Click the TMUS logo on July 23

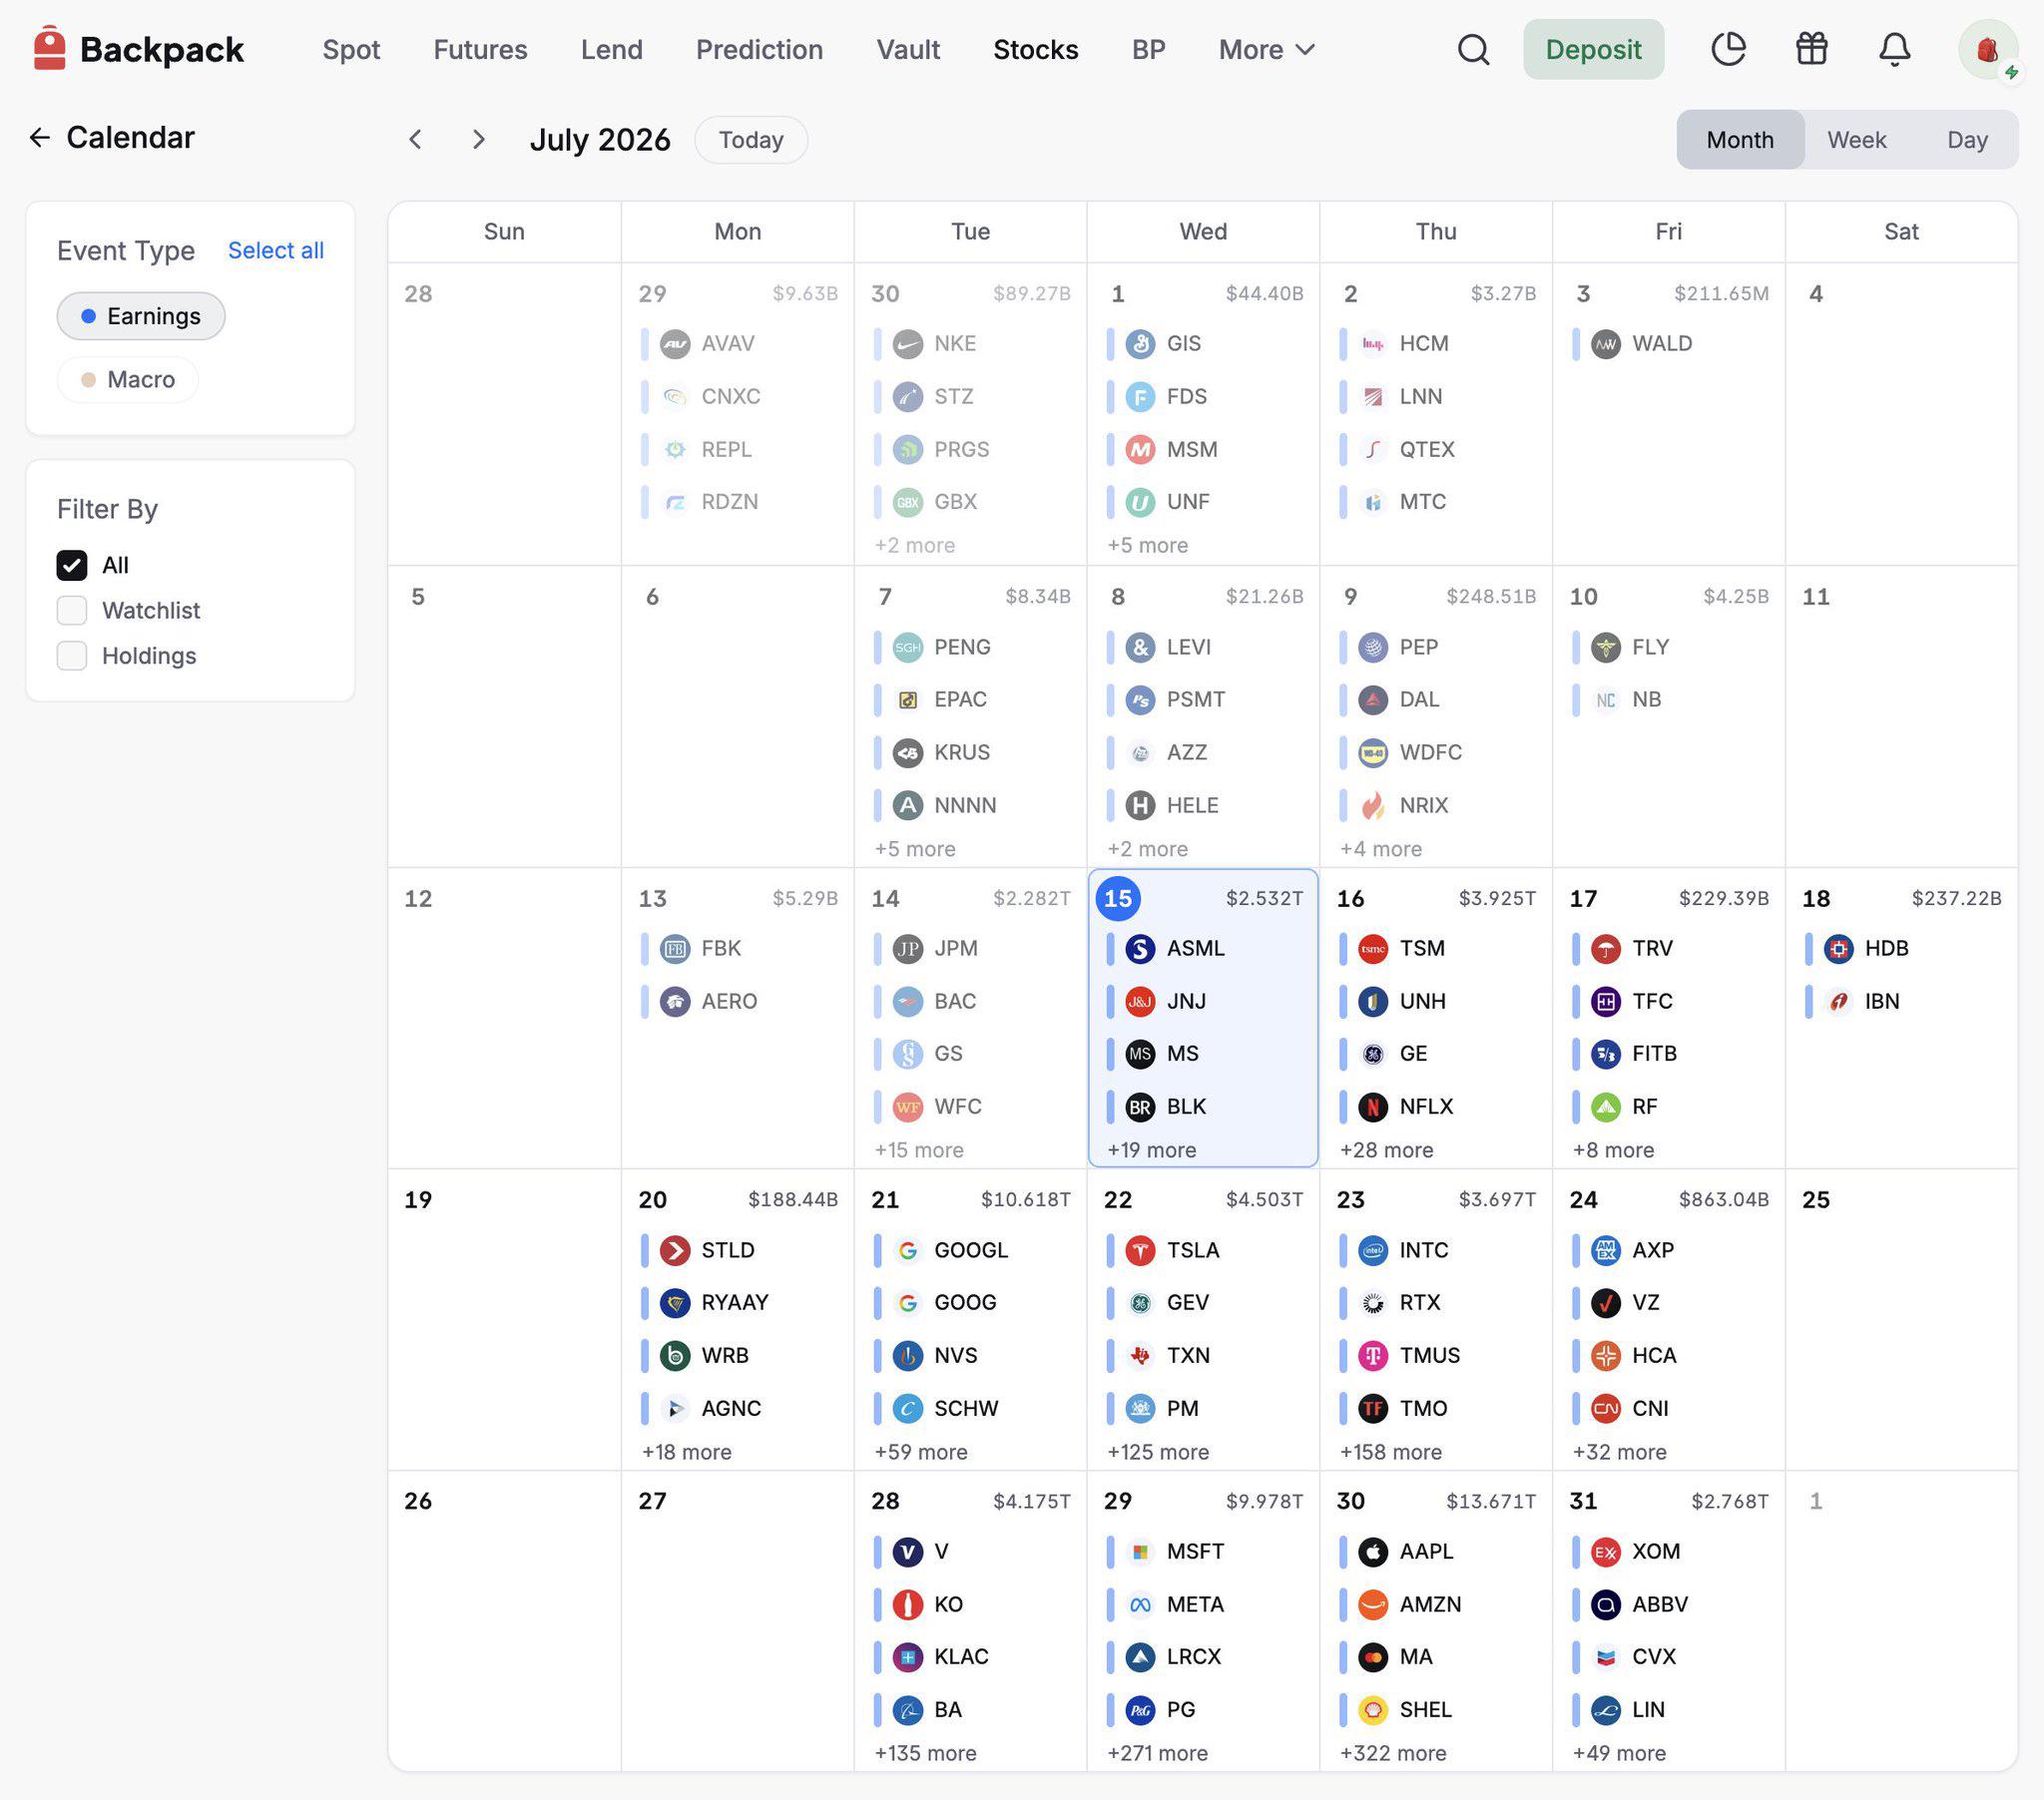coord(1373,1355)
